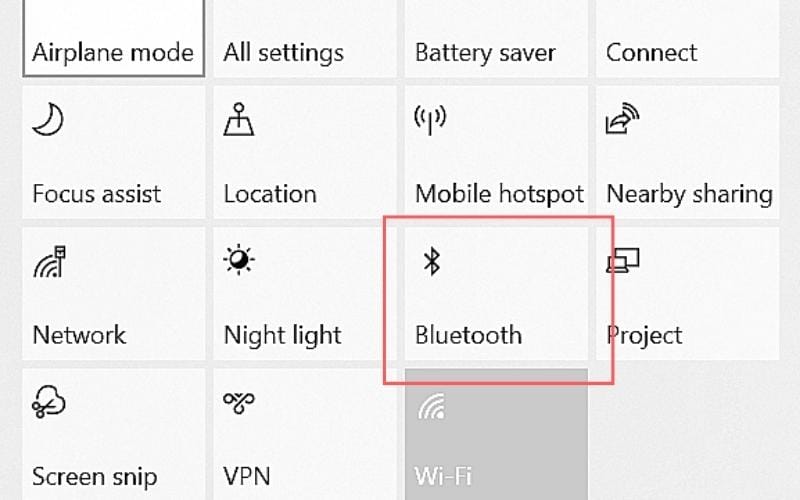Click the Mobile hotspot label
Screen dimensions: 800x500
tap(499, 194)
